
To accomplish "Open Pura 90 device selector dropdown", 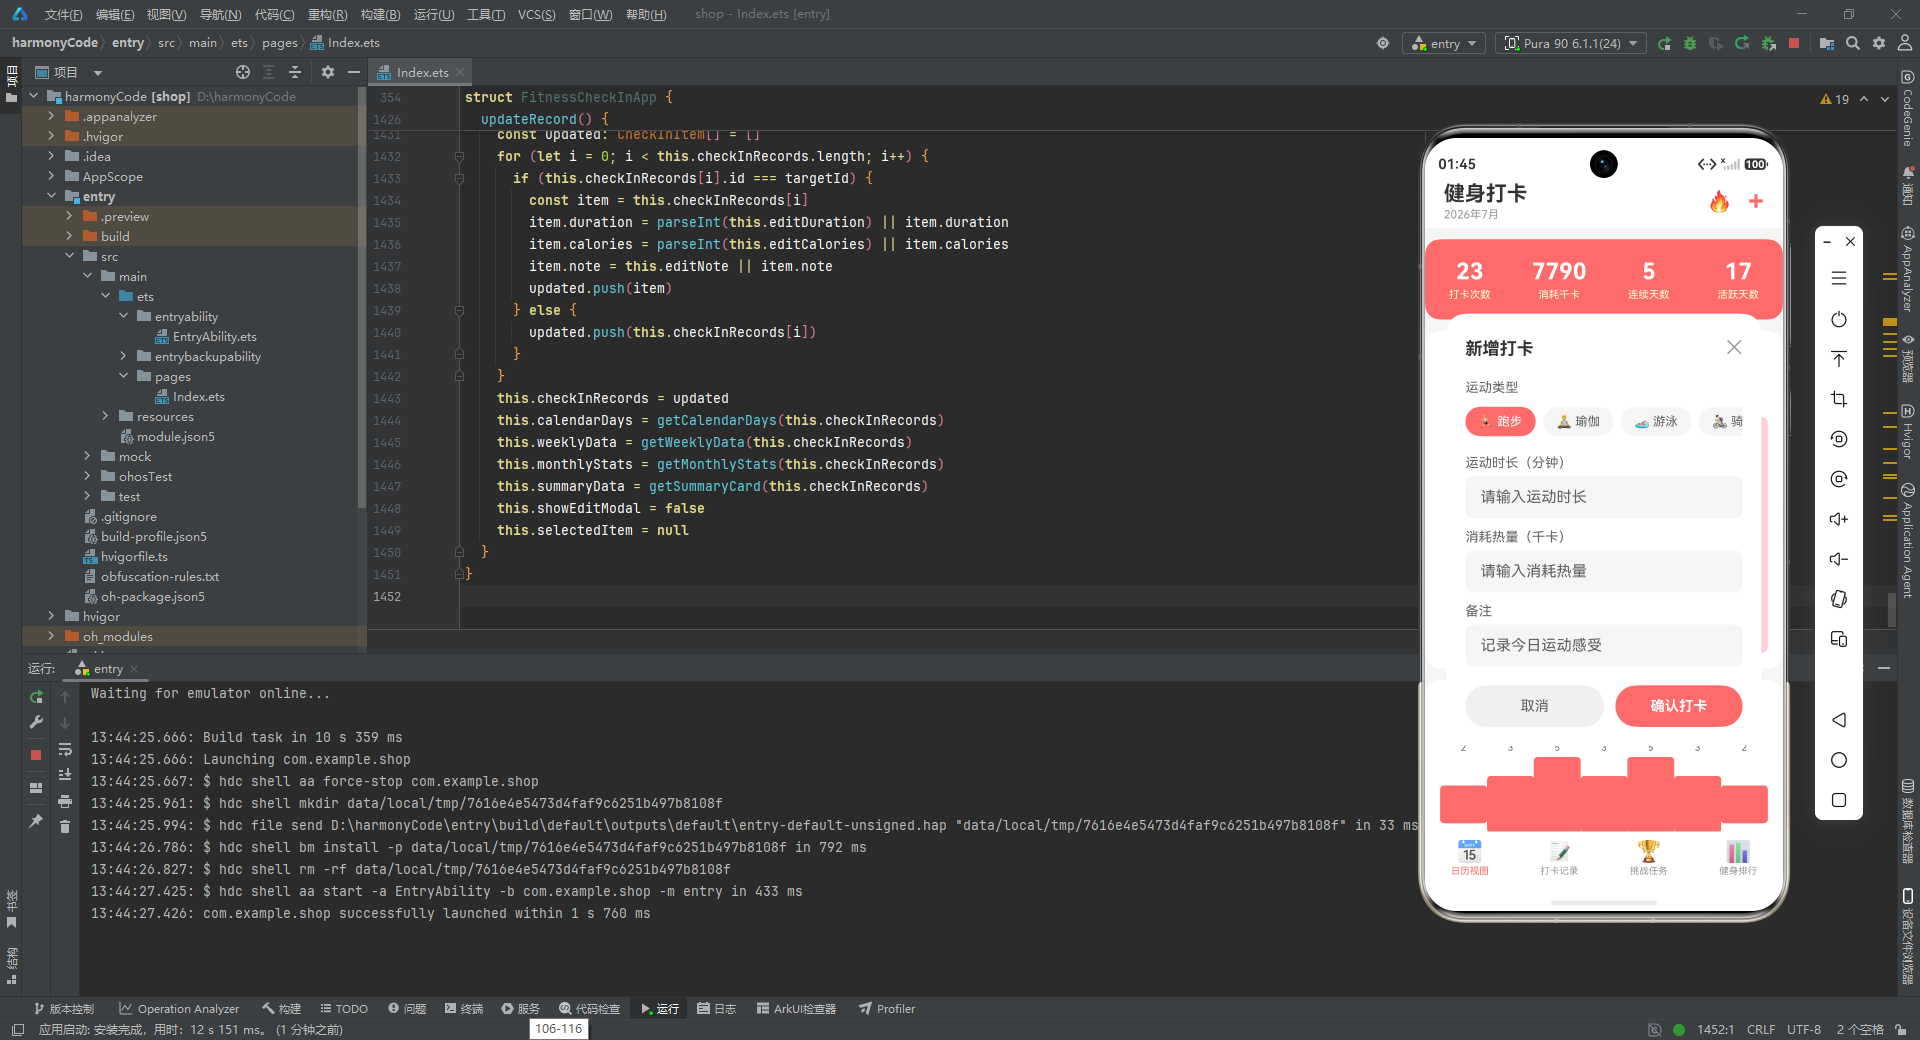I will [1571, 44].
